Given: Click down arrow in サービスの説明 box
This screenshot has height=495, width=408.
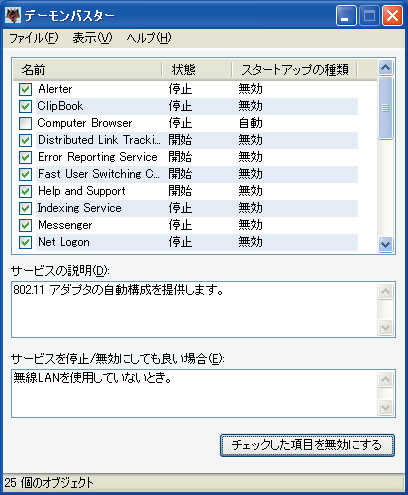Looking at the screenshot, I should (385, 327).
